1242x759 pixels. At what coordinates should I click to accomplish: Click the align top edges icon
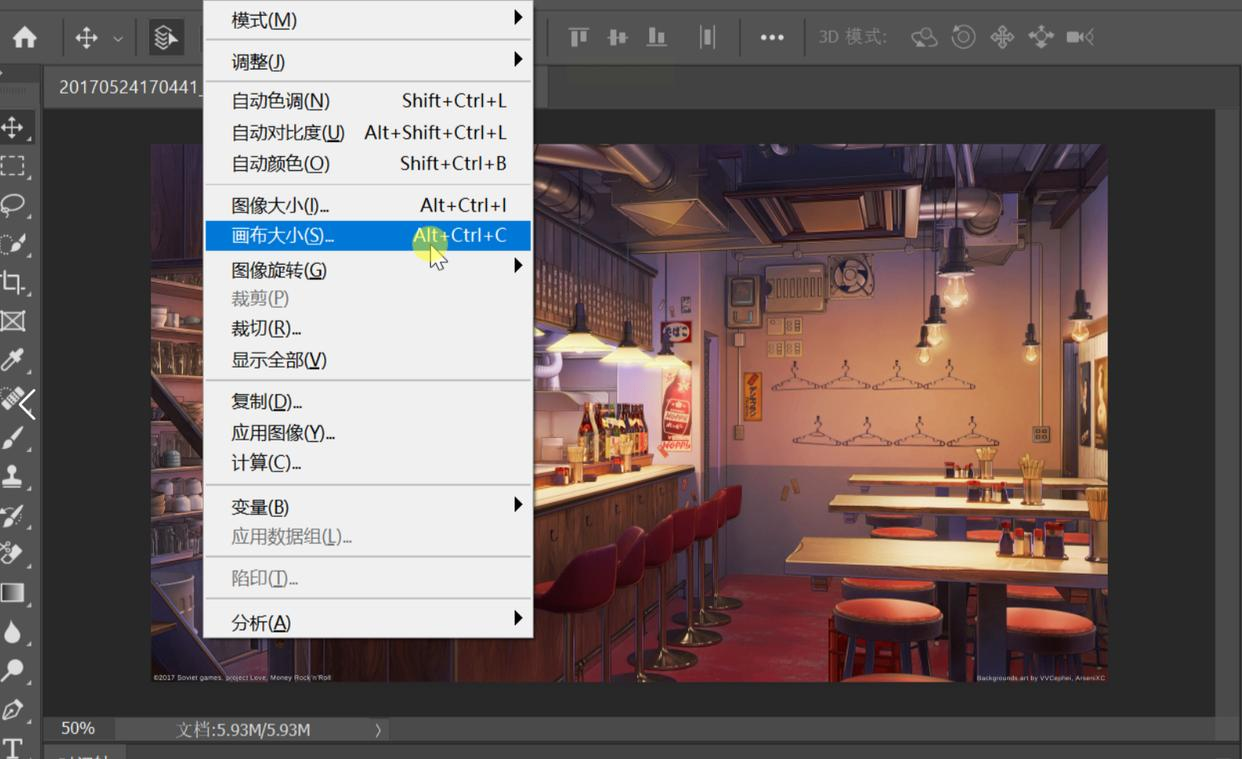(578, 38)
